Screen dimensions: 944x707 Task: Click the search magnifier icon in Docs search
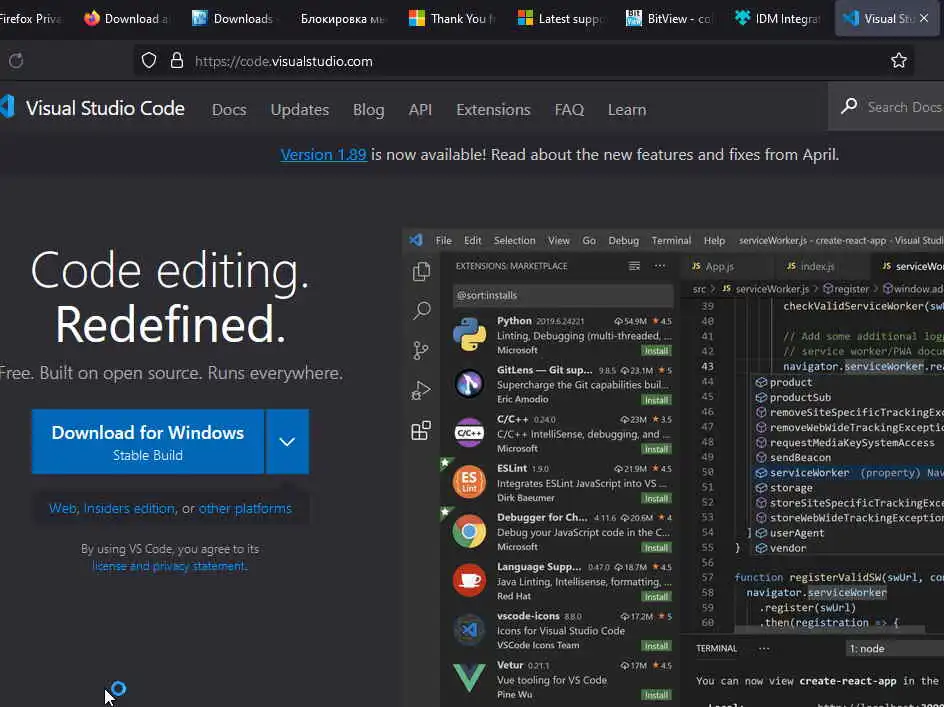[x=849, y=107]
